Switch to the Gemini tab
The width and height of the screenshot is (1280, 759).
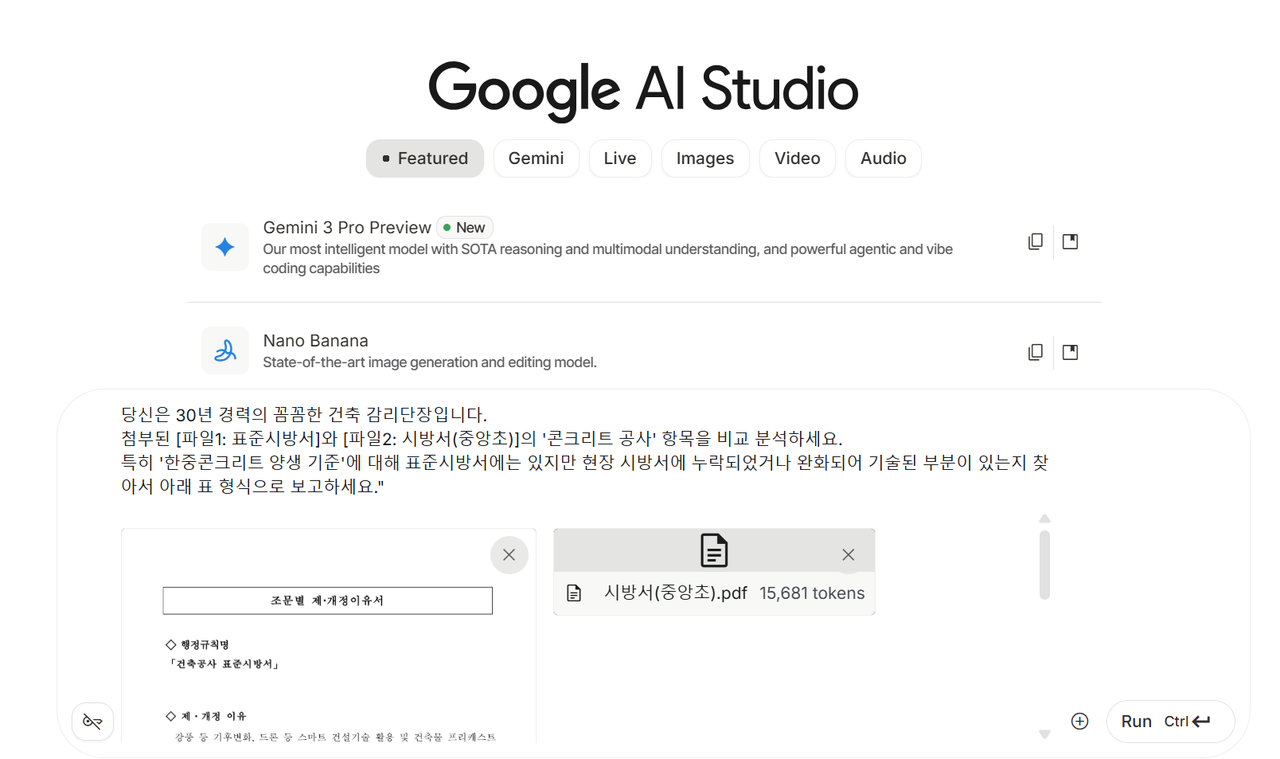point(536,158)
